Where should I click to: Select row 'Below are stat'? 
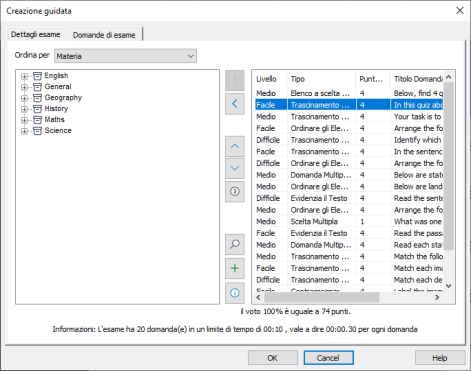click(x=348, y=175)
